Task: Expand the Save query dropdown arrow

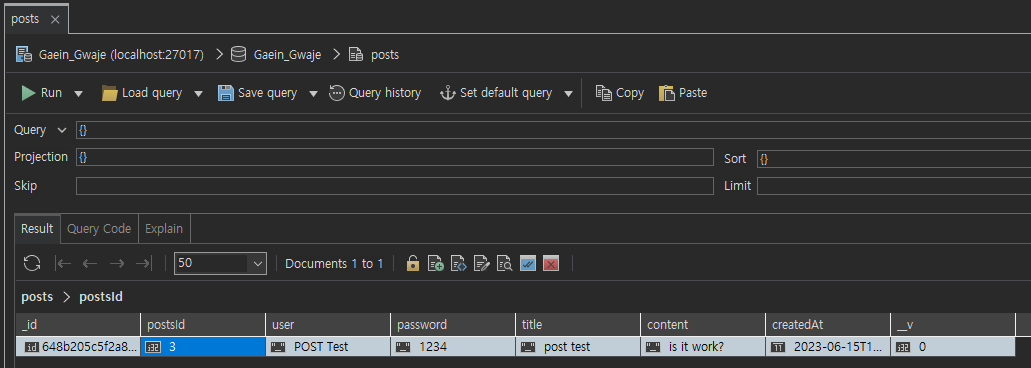Action: click(x=314, y=94)
